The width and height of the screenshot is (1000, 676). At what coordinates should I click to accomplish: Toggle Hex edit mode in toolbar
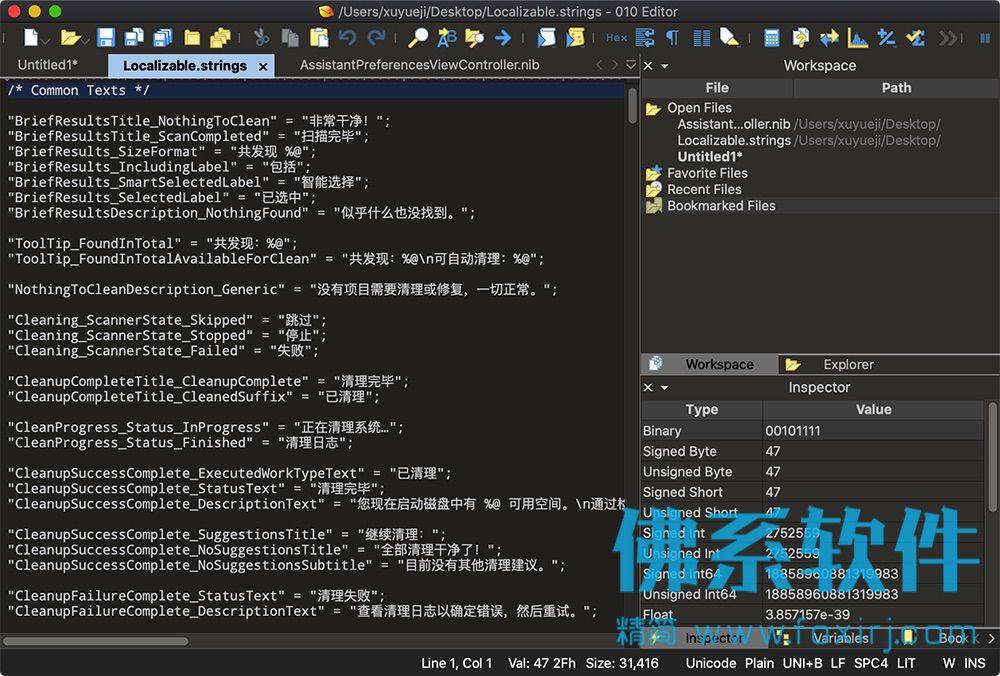616,38
